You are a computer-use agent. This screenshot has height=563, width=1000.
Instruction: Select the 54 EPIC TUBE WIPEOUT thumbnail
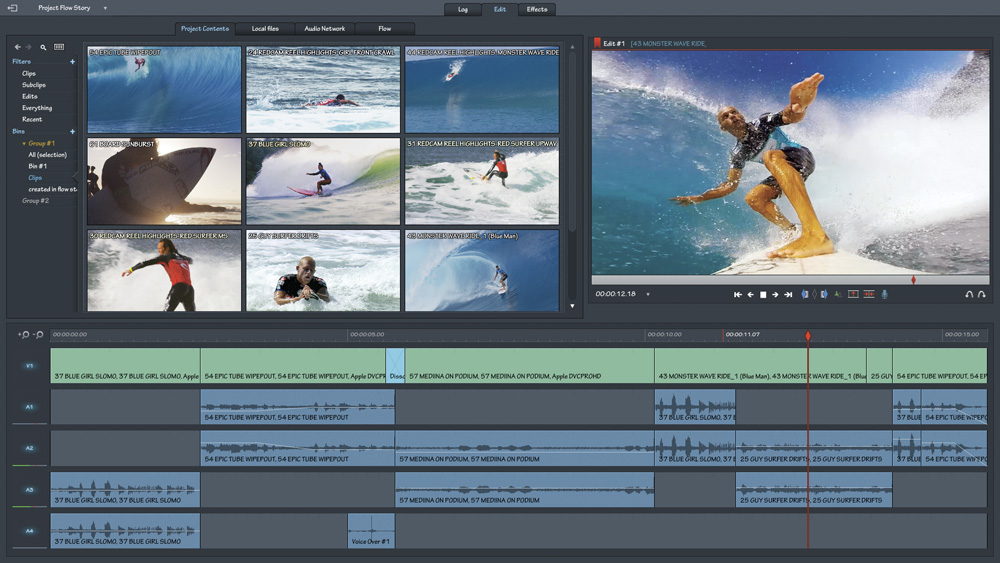point(165,89)
